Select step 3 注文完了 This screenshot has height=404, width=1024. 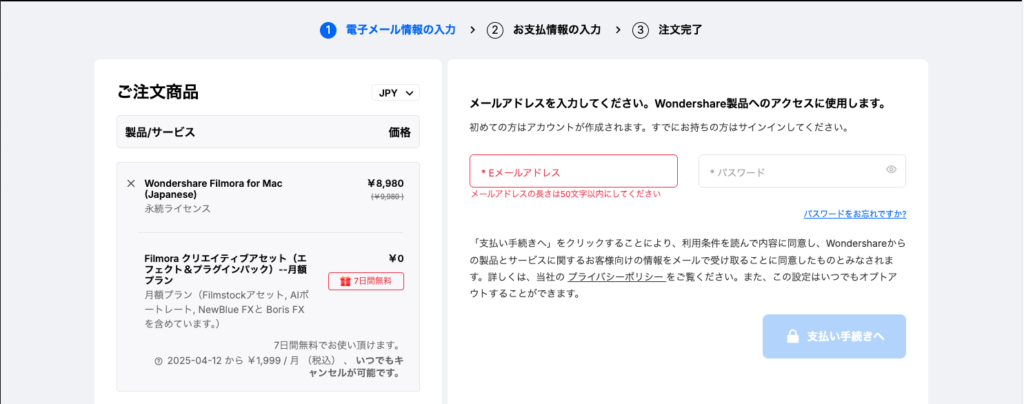pyautogui.click(x=667, y=29)
